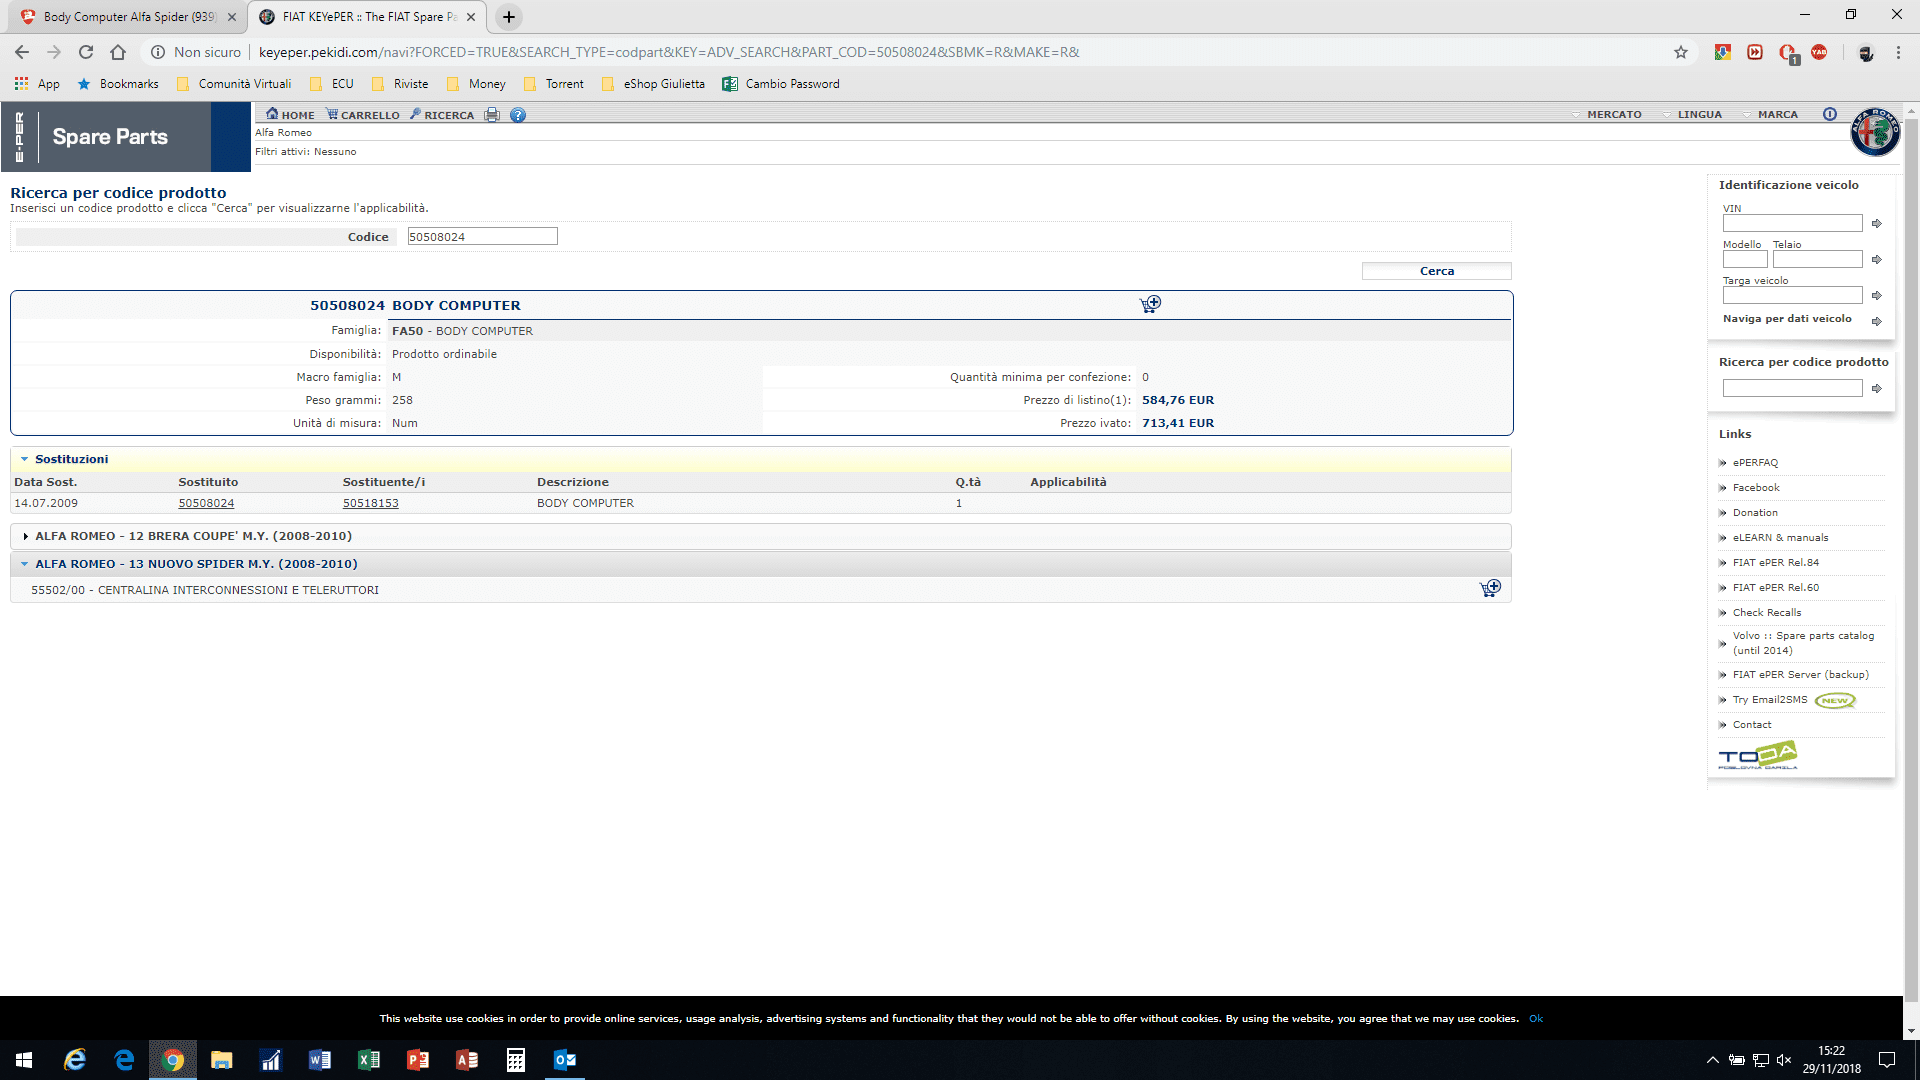Open the Money bookmarks folder
1920x1080 pixels.
(476, 84)
